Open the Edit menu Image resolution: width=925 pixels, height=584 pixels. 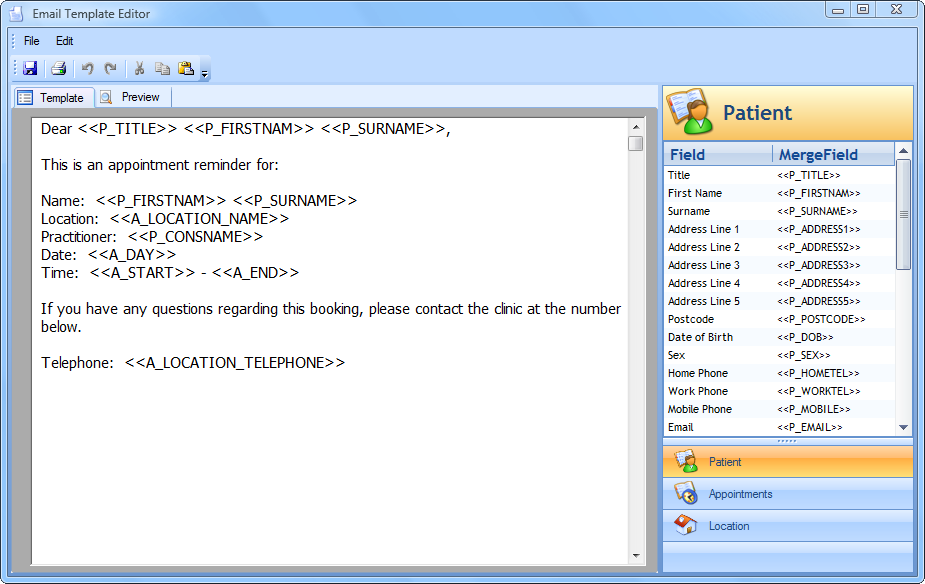(x=64, y=41)
